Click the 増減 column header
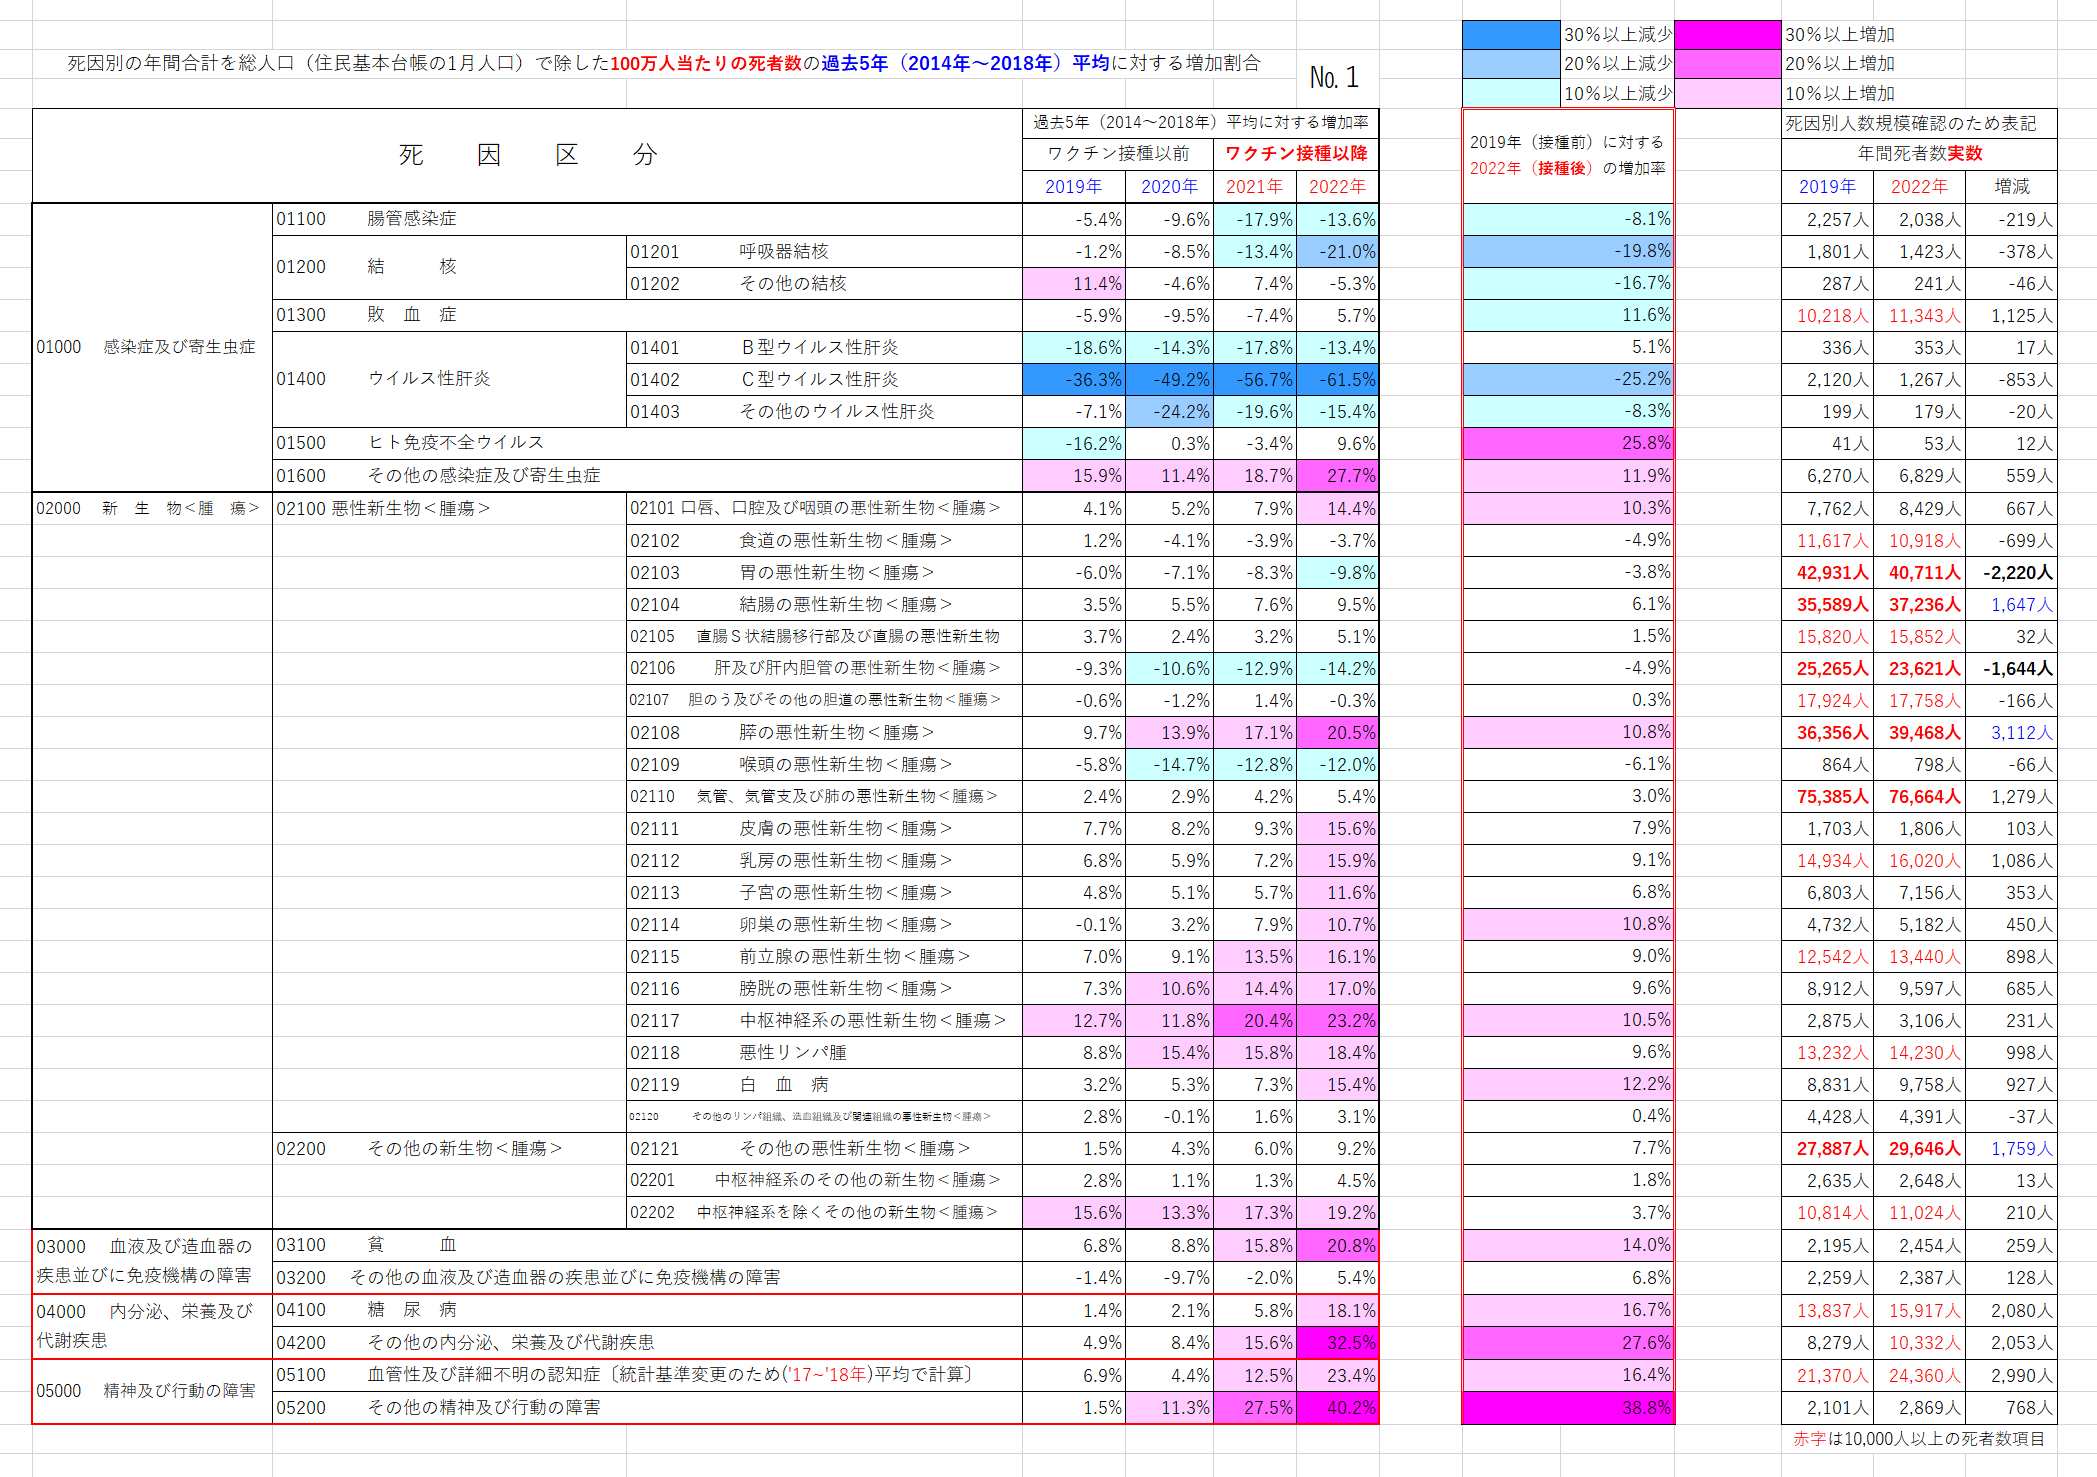 pos(2011,187)
